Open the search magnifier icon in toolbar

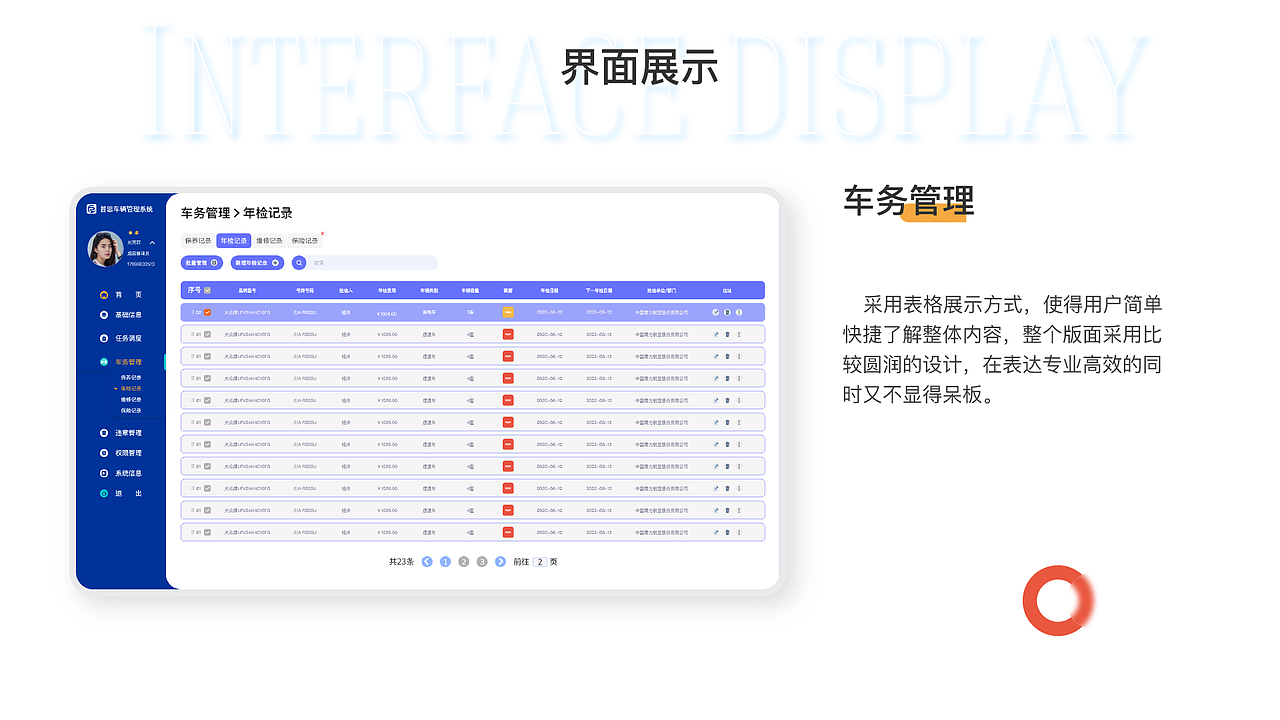pyautogui.click(x=299, y=263)
